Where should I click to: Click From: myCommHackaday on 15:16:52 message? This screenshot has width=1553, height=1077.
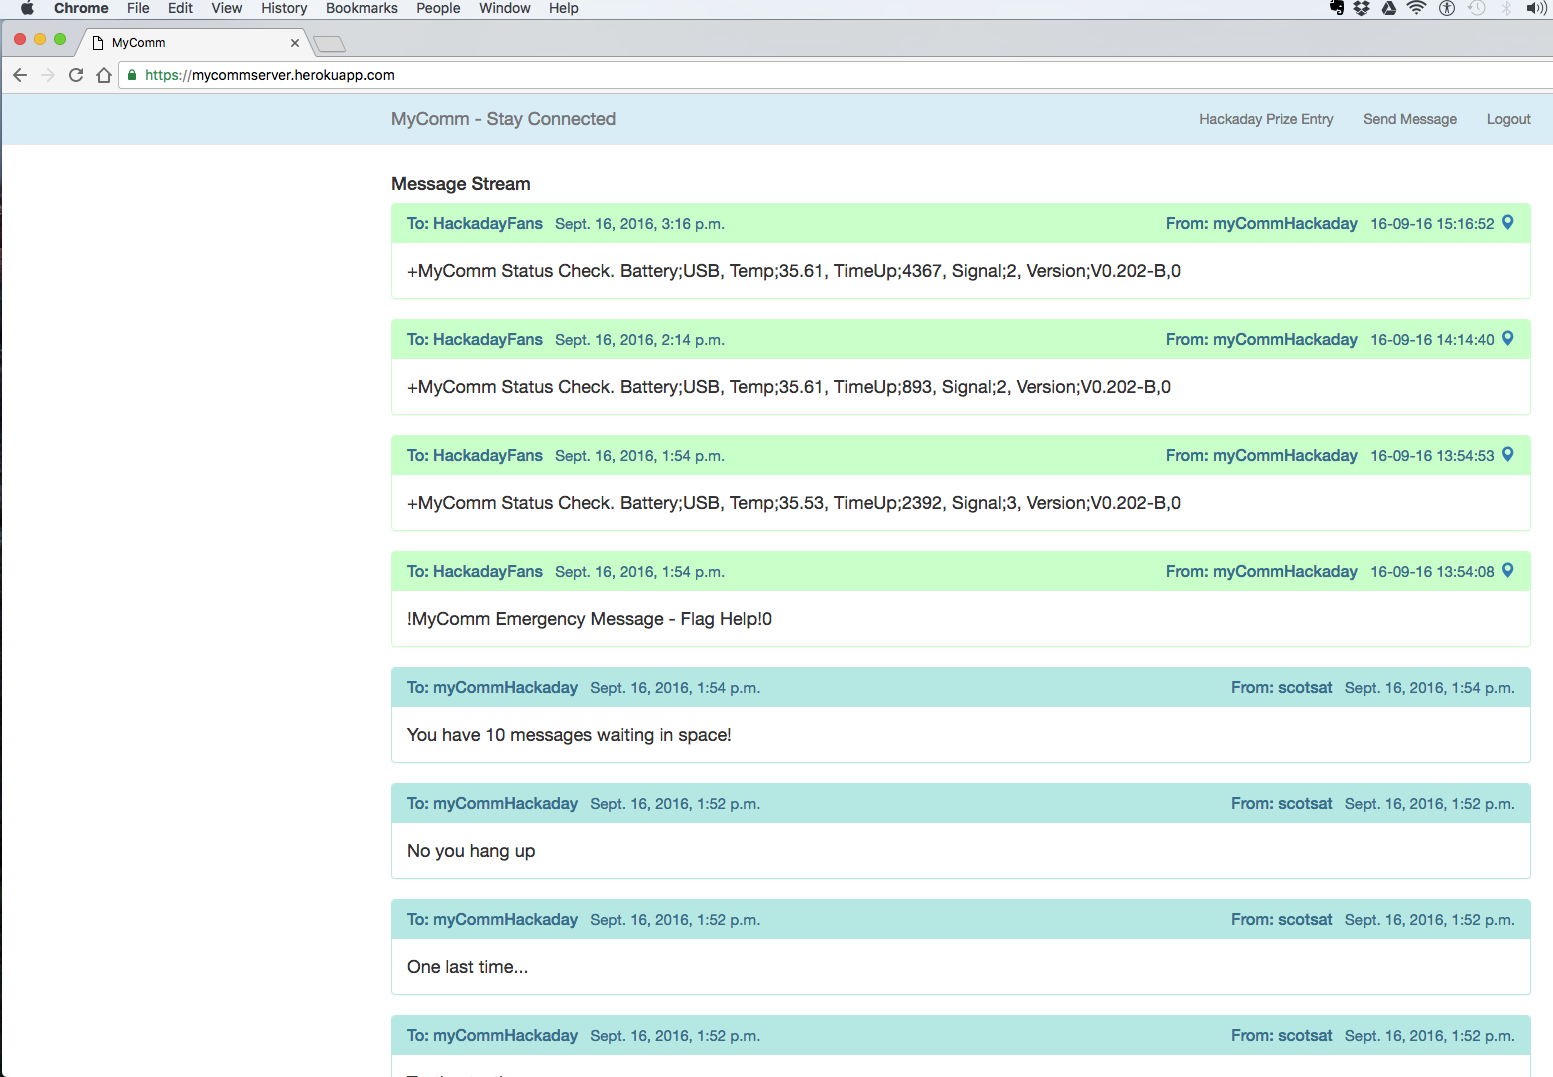pos(1262,223)
